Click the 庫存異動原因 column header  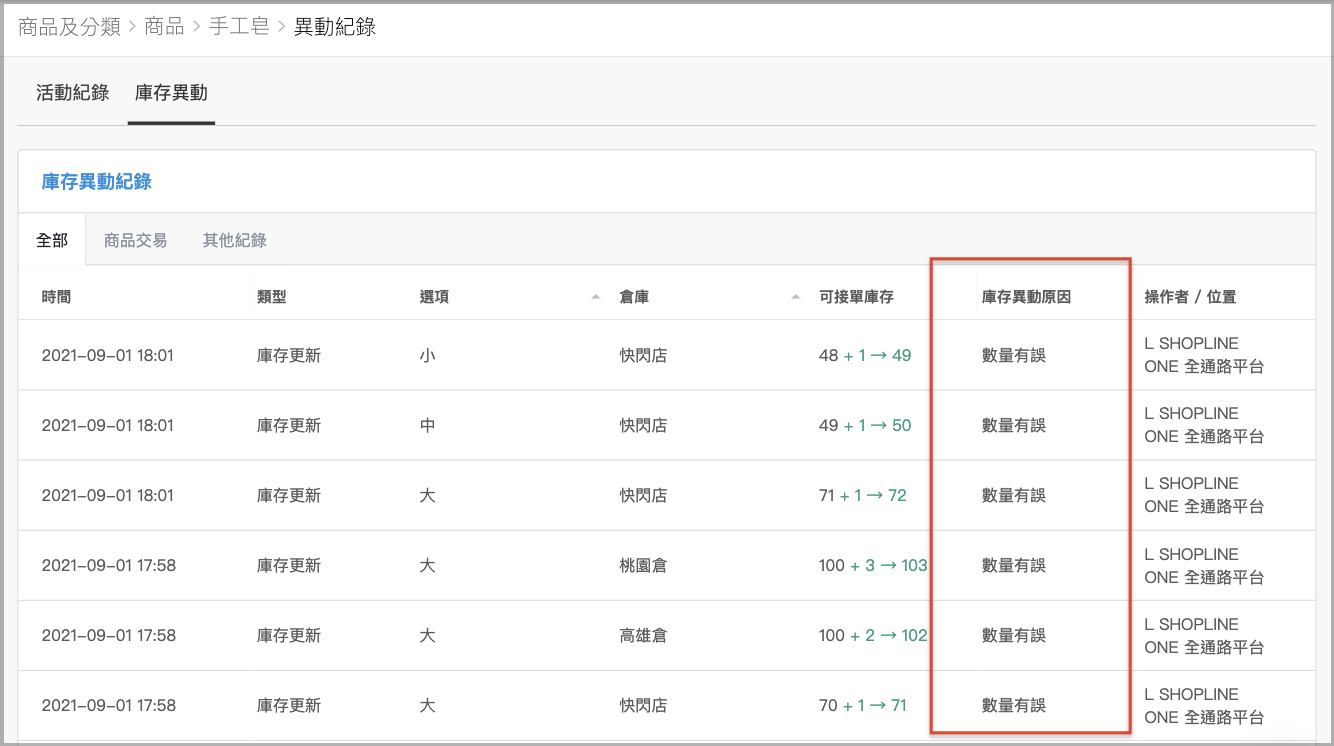tap(1026, 297)
